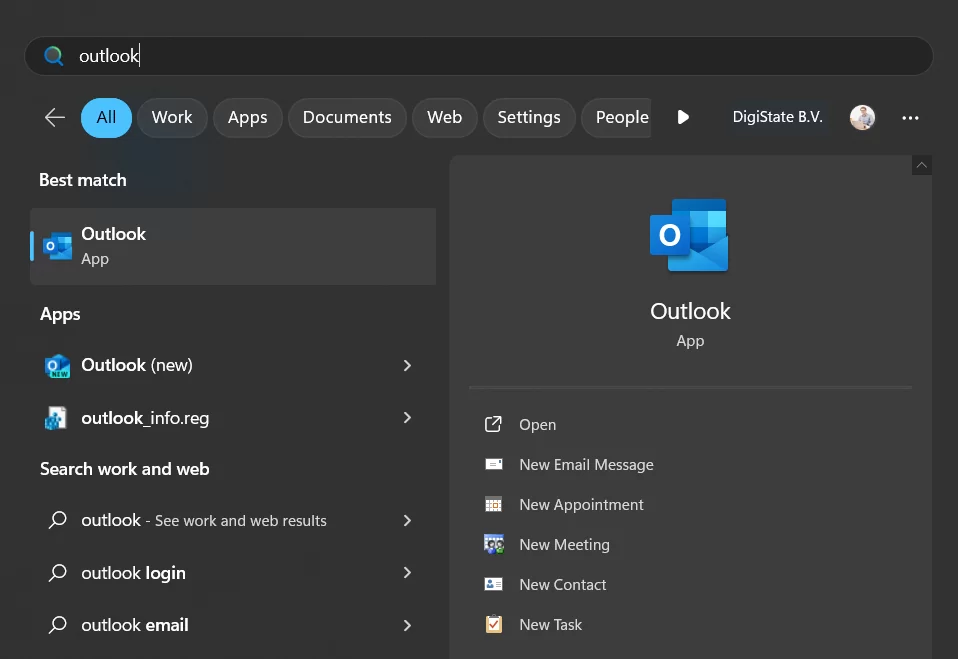Image resolution: width=958 pixels, height=659 pixels.
Task: Expand 'See work and web results' chevron
Action: pyautogui.click(x=407, y=520)
